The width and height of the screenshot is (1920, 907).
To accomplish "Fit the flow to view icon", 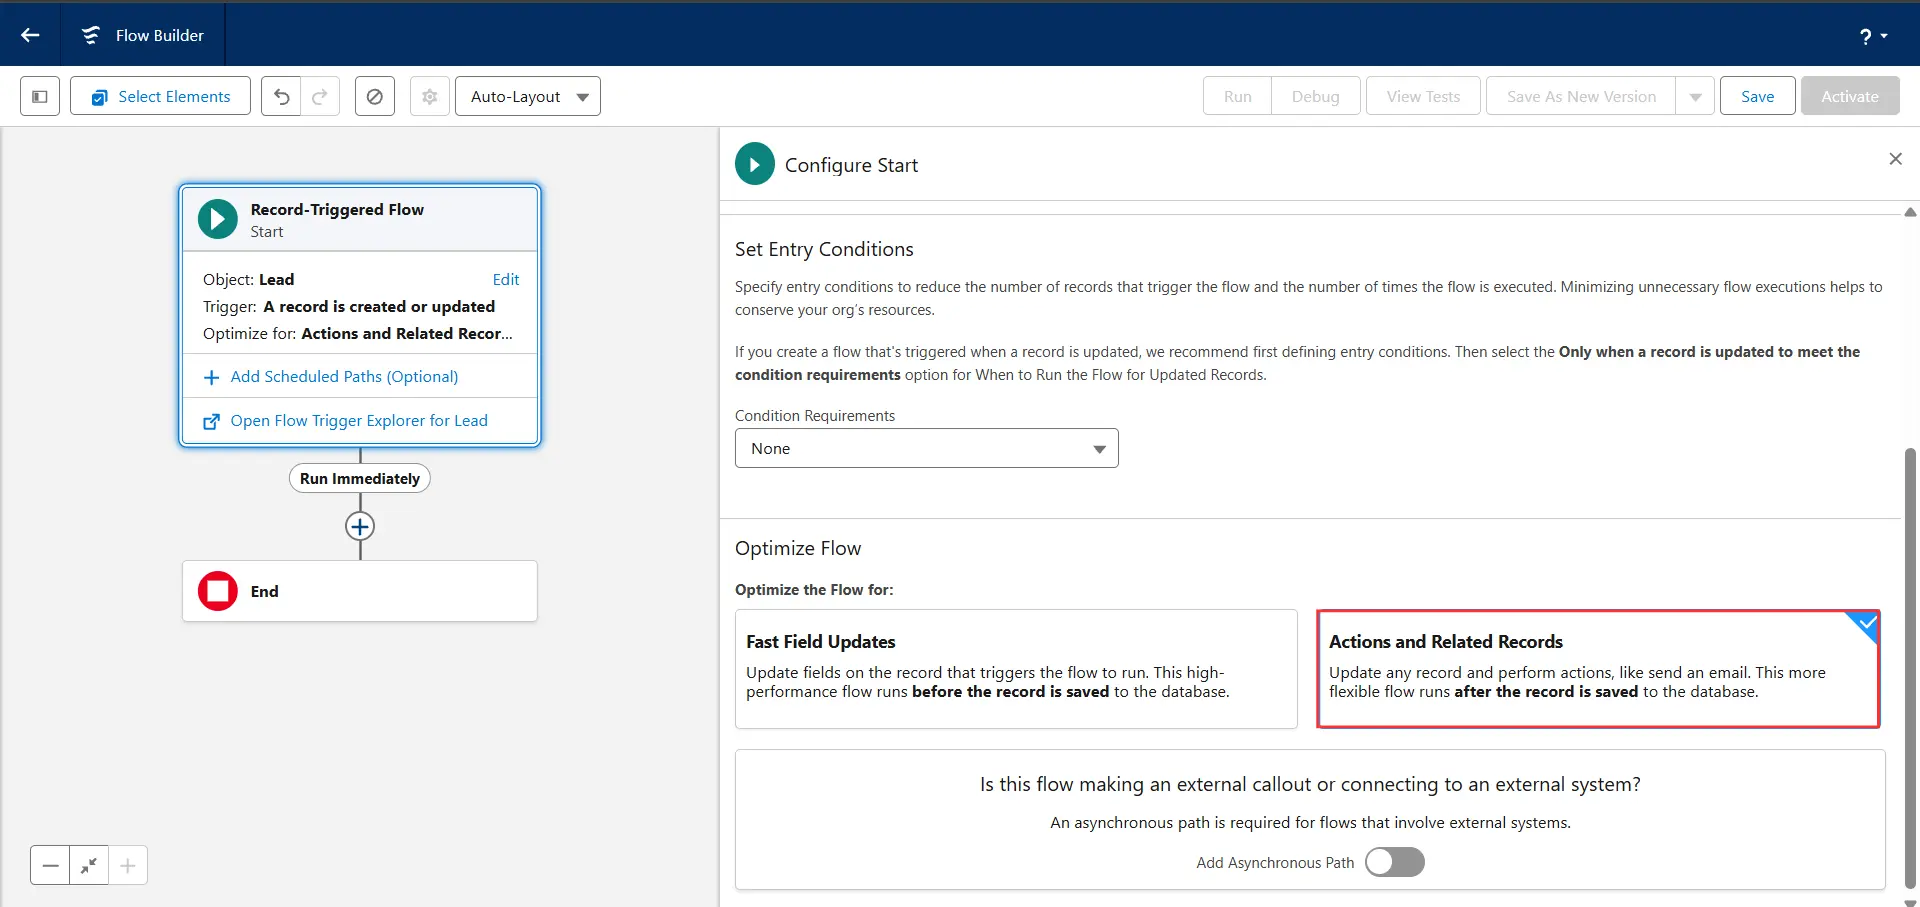I will (89, 865).
